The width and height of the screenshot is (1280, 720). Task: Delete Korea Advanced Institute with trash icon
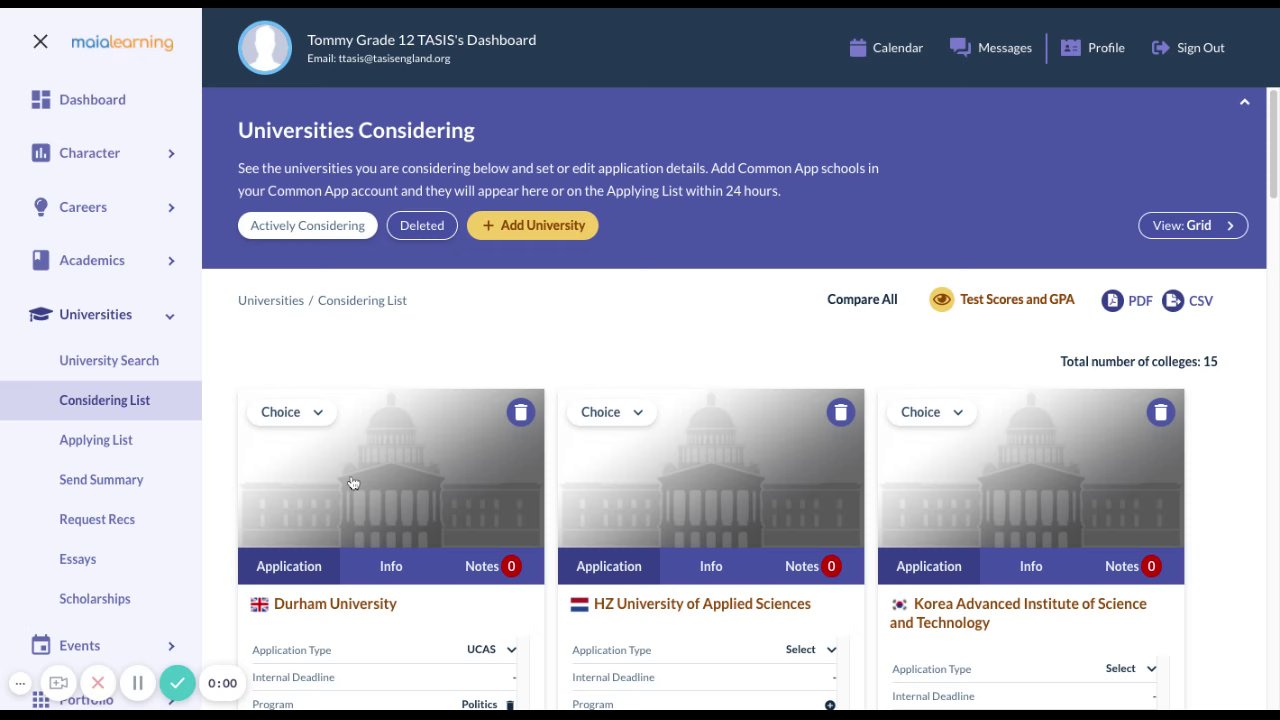pyautogui.click(x=1160, y=412)
